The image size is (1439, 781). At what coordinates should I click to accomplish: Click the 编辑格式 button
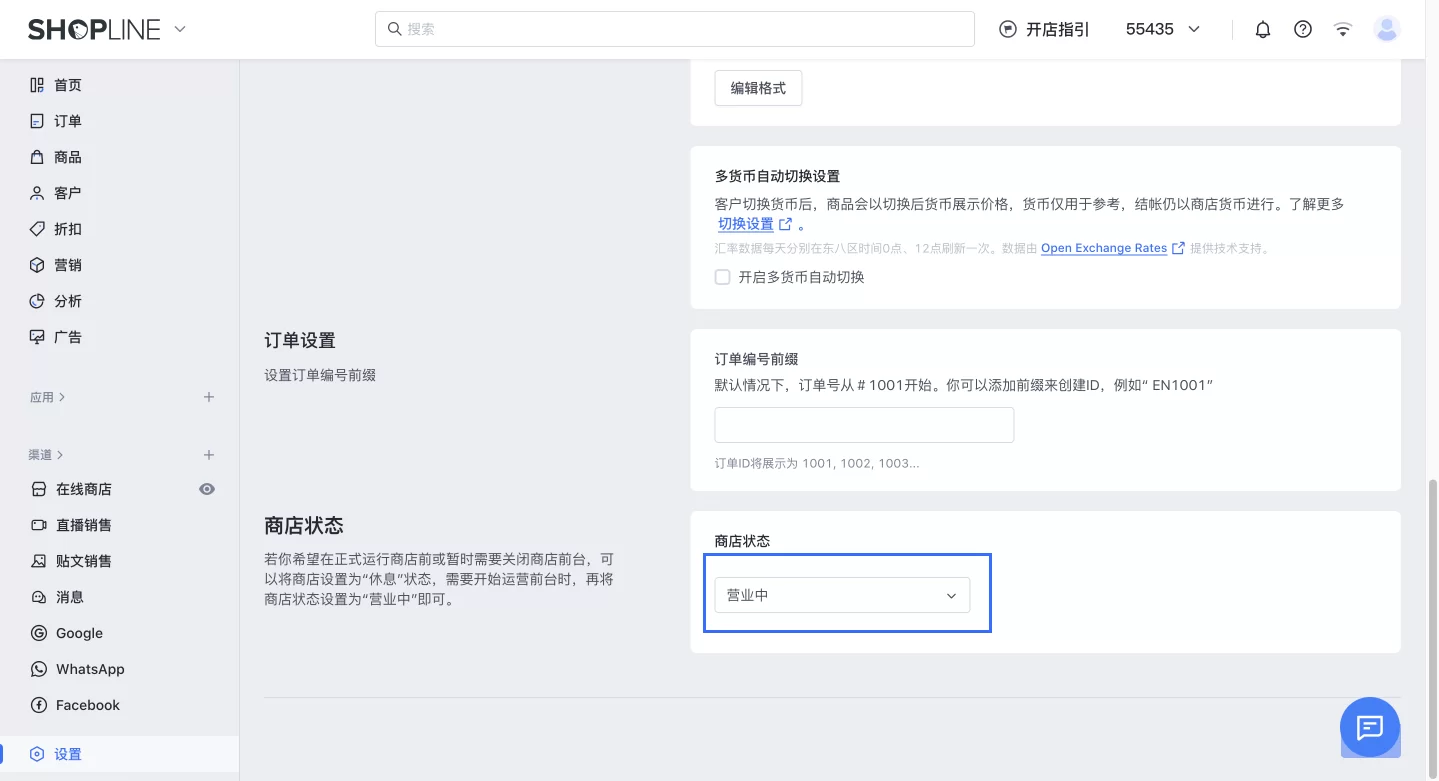point(757,87)
